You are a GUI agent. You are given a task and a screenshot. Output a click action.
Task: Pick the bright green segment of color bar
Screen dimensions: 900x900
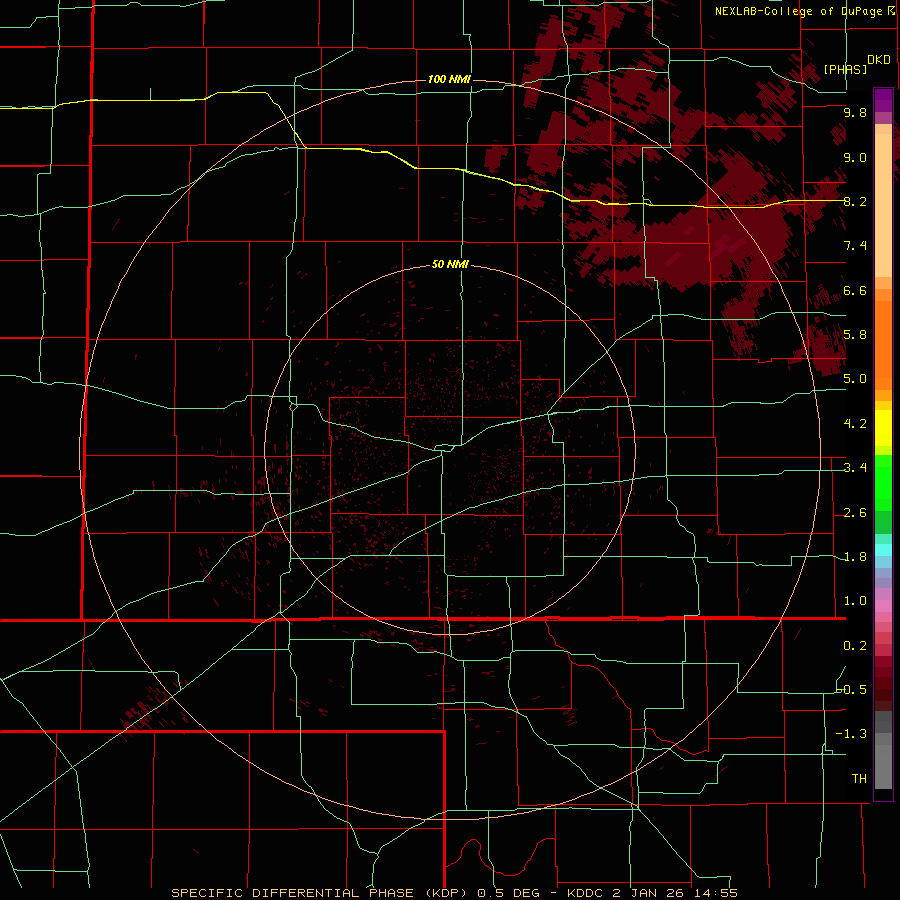(883, 483)
